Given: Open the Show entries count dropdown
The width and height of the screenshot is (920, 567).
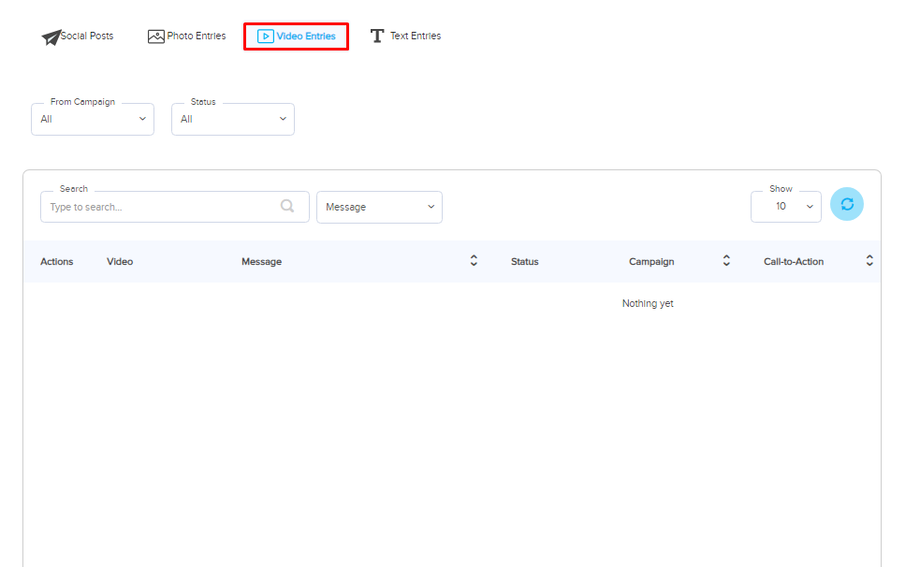Looking at the screenshot, I should point(786,207).
